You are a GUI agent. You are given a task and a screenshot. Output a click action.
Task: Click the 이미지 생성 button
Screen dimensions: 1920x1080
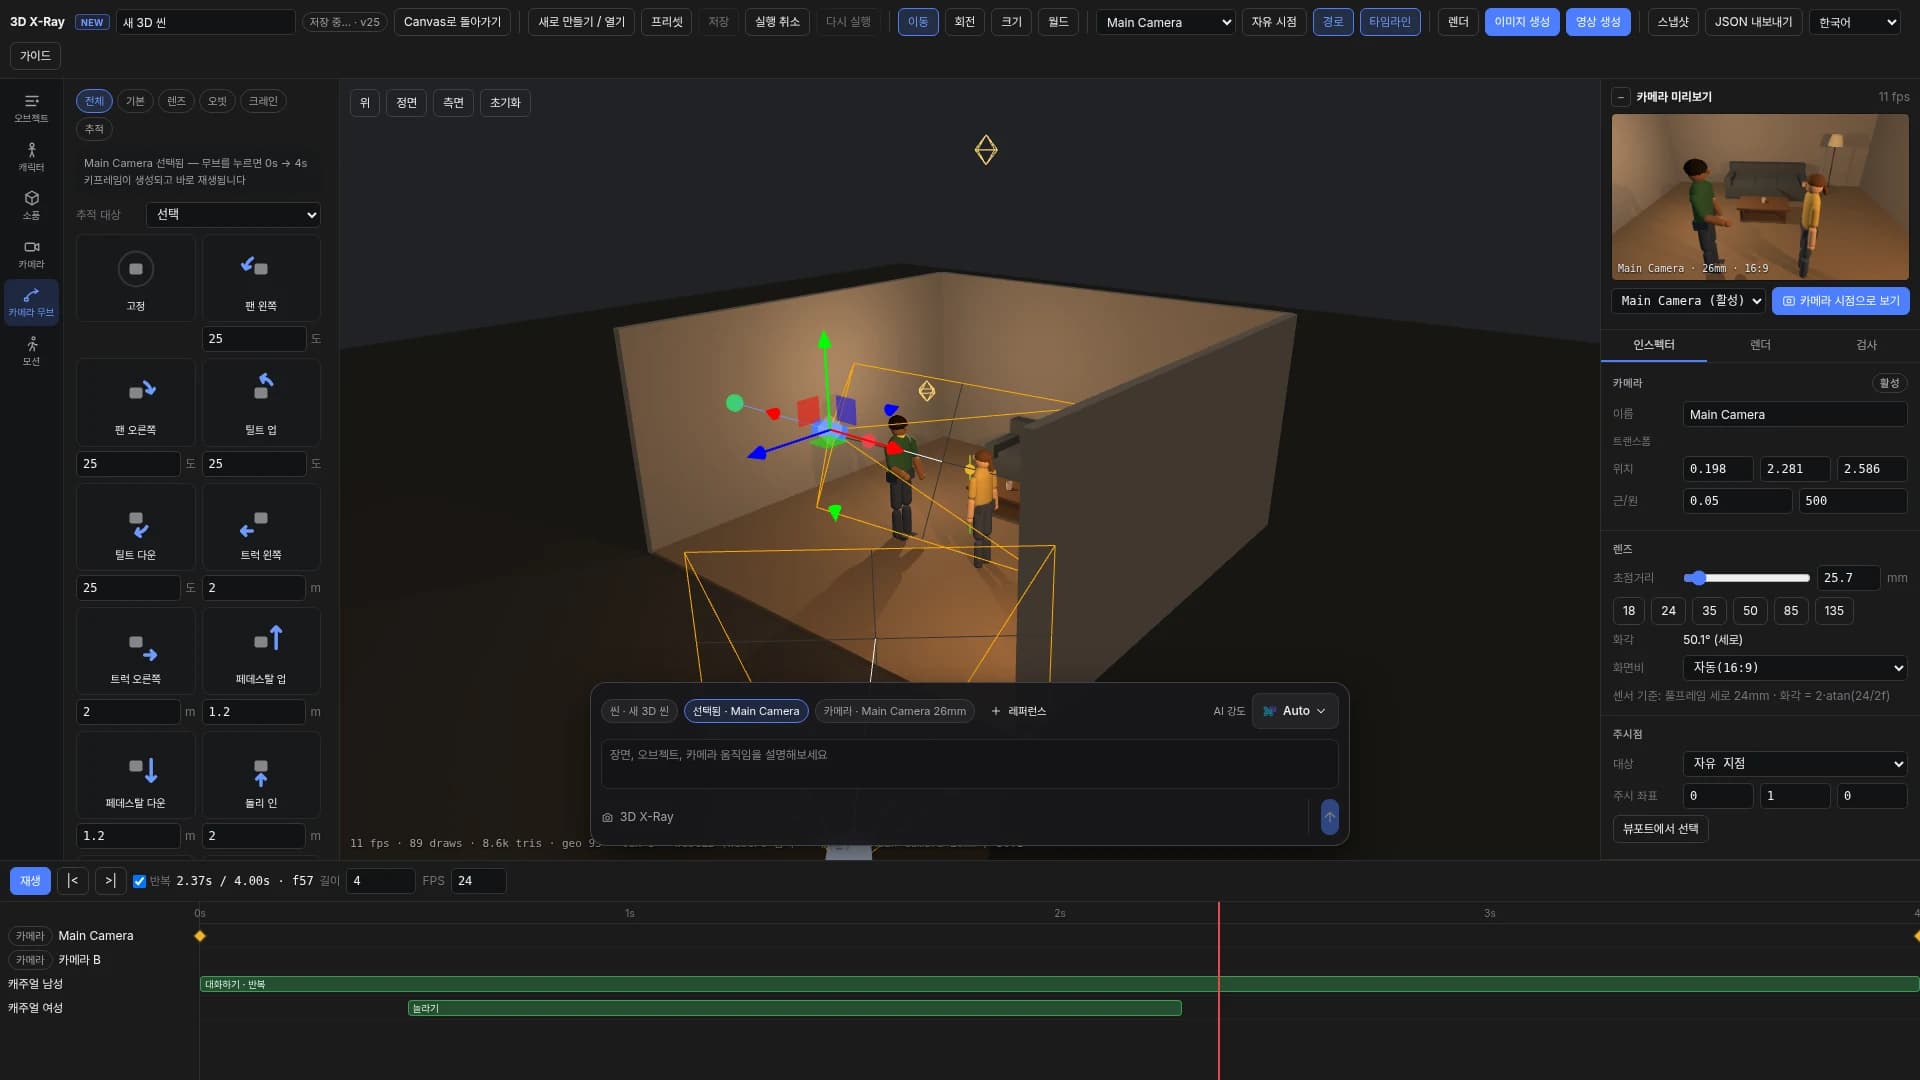coord(1522,22)
